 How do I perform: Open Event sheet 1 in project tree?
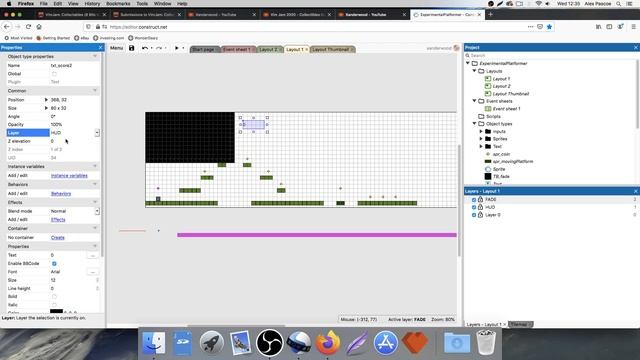pyautogui.click(x=506, y=109)
